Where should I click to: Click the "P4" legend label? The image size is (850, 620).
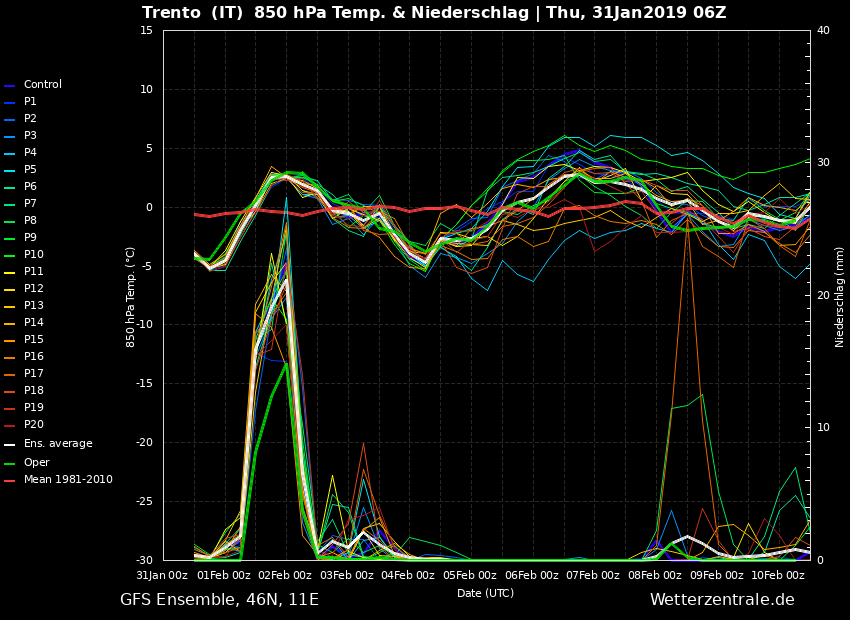click(x=30, y=152)
